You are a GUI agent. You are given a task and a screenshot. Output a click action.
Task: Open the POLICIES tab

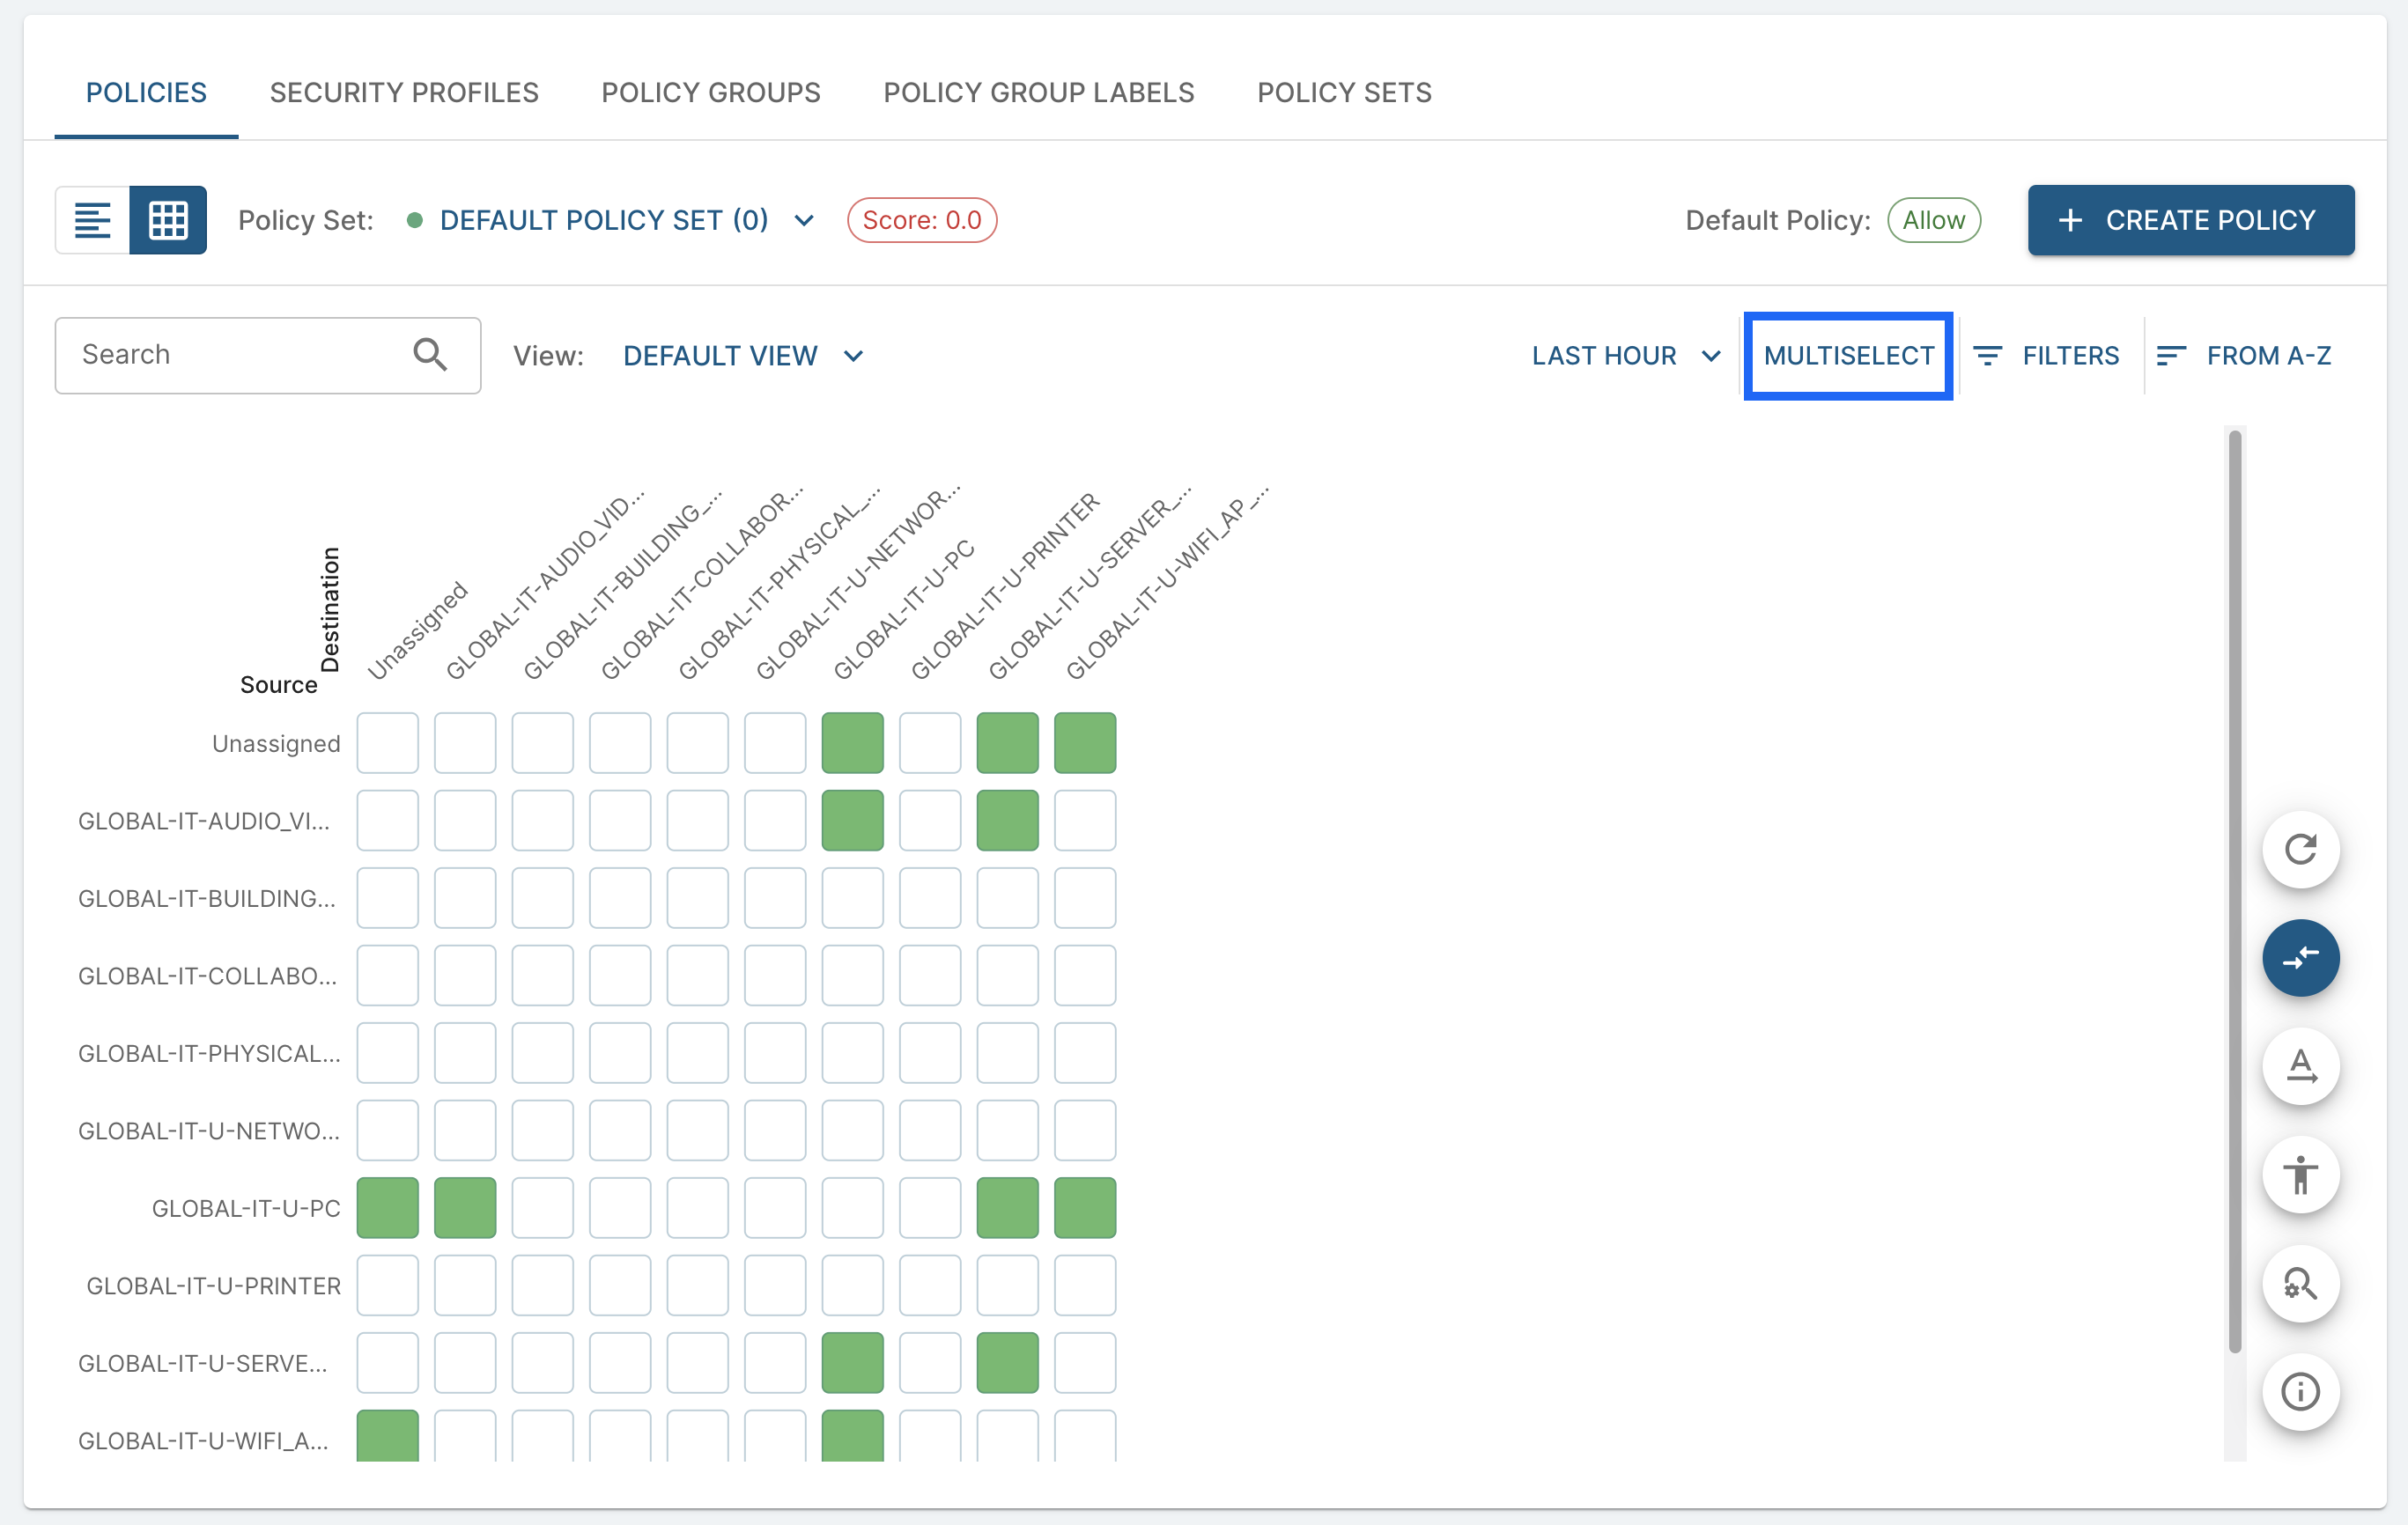click(146, 93)
